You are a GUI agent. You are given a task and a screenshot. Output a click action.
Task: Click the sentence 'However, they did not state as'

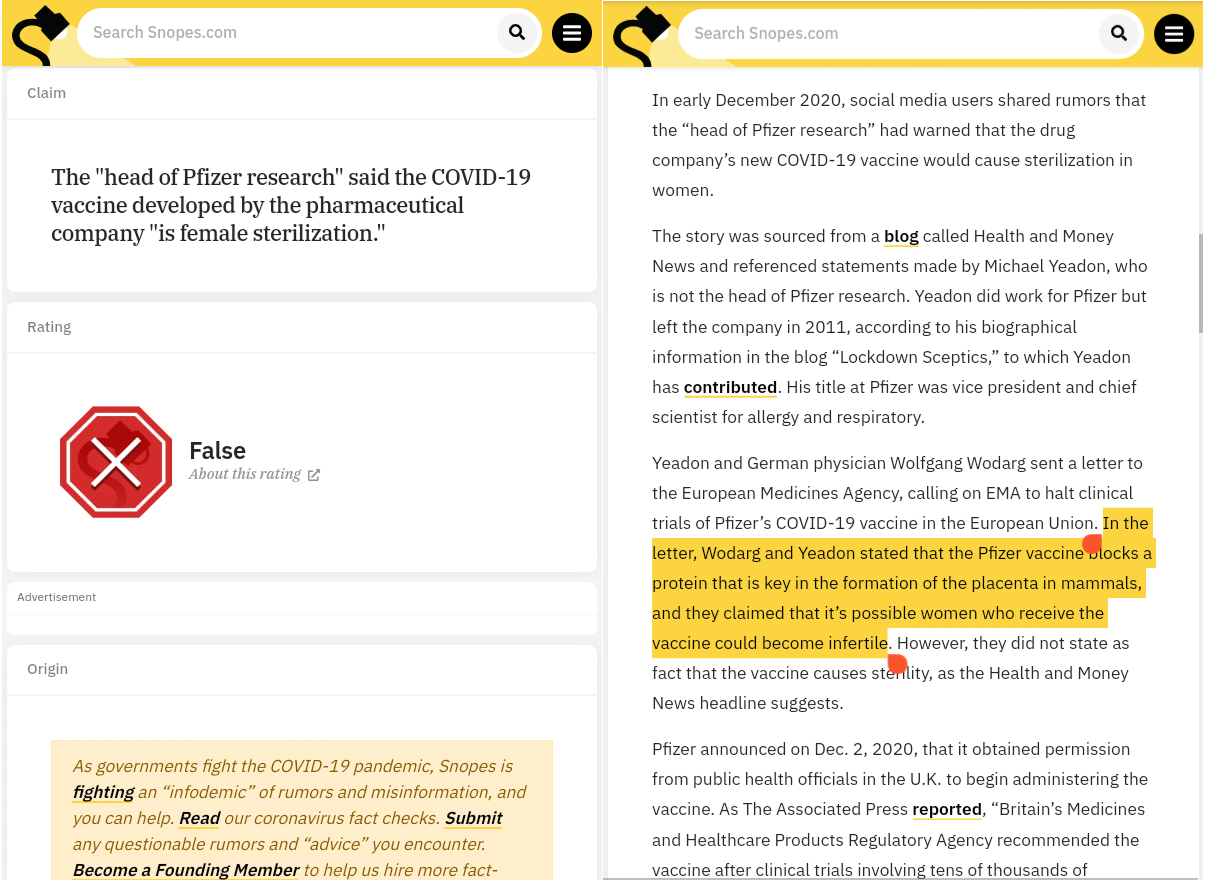coord(1012,643)
